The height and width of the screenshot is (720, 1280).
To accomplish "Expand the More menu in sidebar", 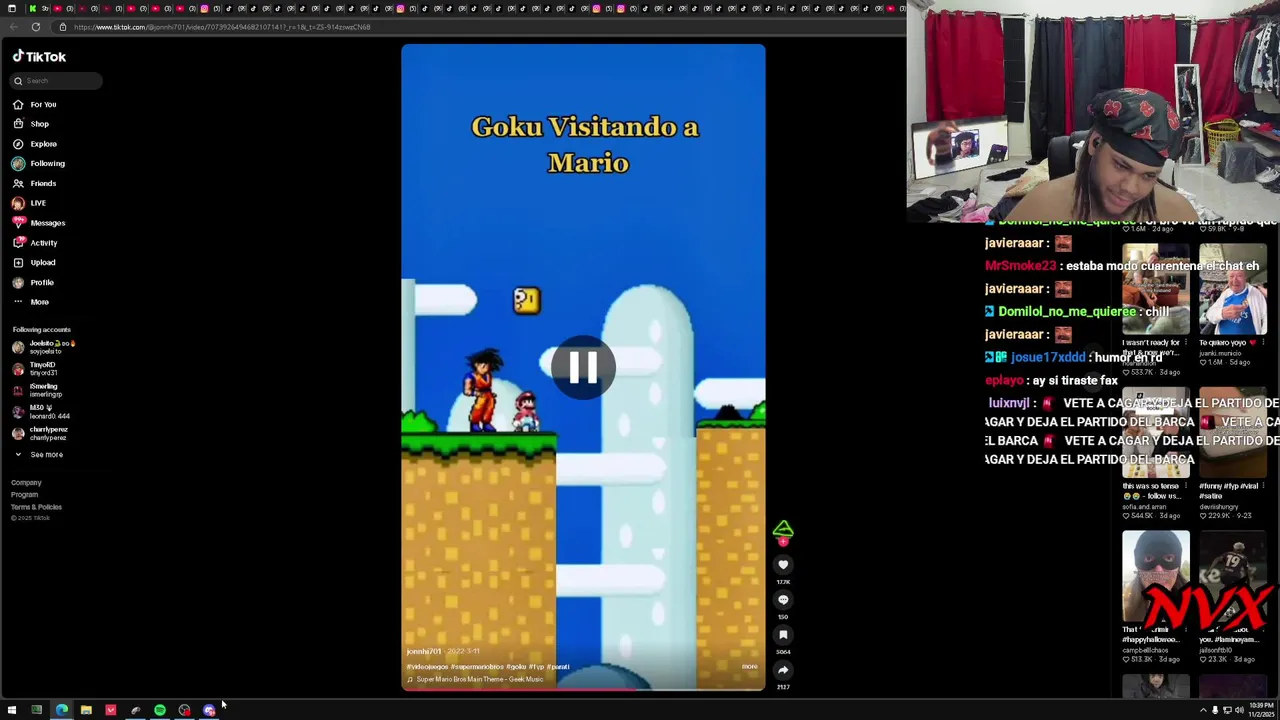I will pos(30,302).
